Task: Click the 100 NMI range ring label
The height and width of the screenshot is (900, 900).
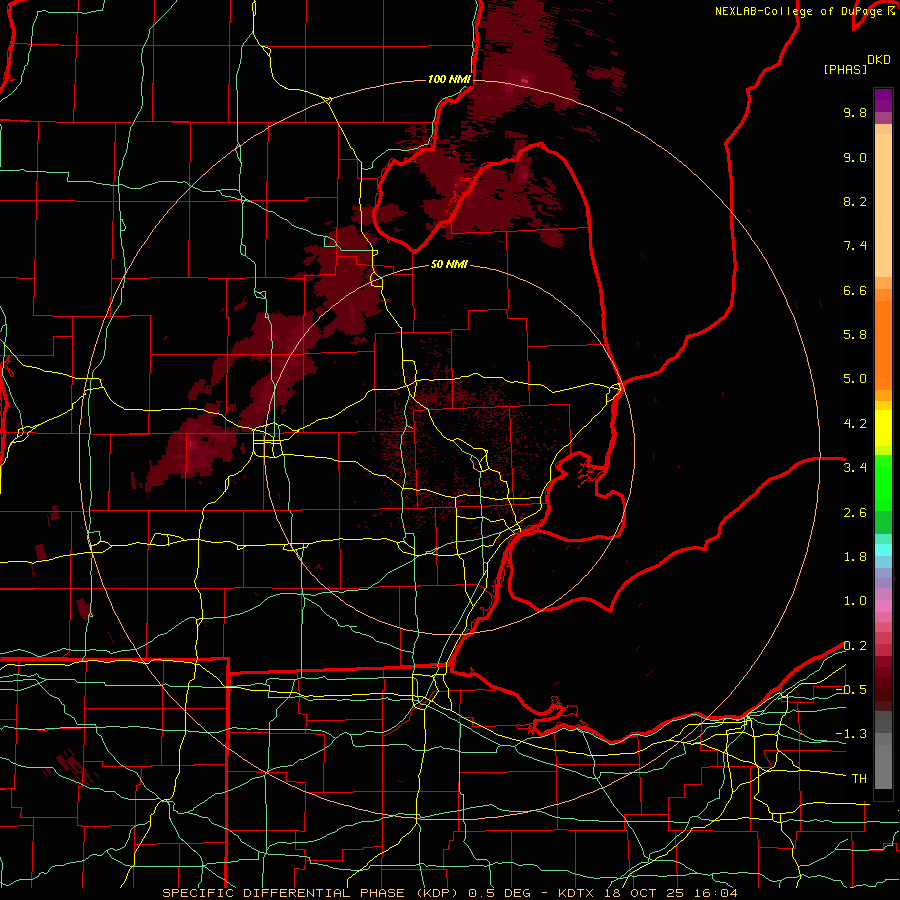Action: (x=449, y=79)
